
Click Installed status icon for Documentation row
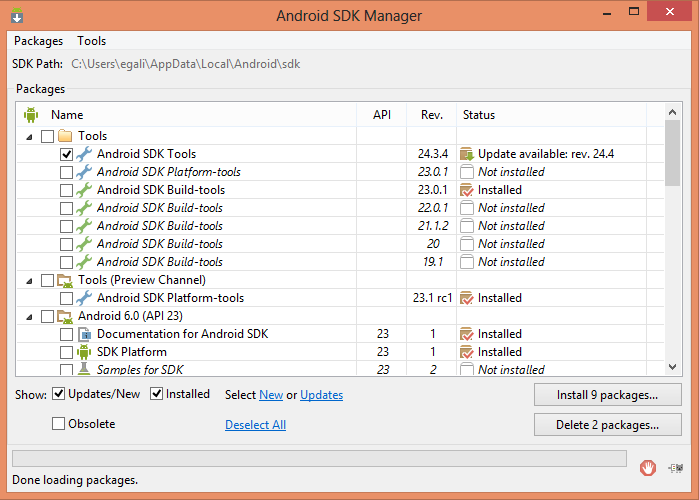tap(467, 334)
